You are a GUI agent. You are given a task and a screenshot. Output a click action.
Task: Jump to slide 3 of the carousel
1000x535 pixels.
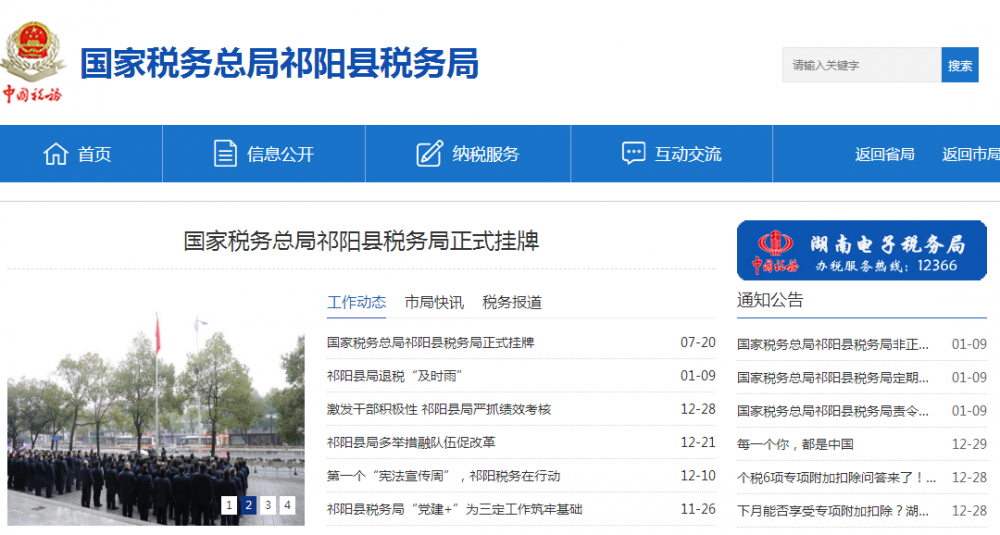[268, 505]
